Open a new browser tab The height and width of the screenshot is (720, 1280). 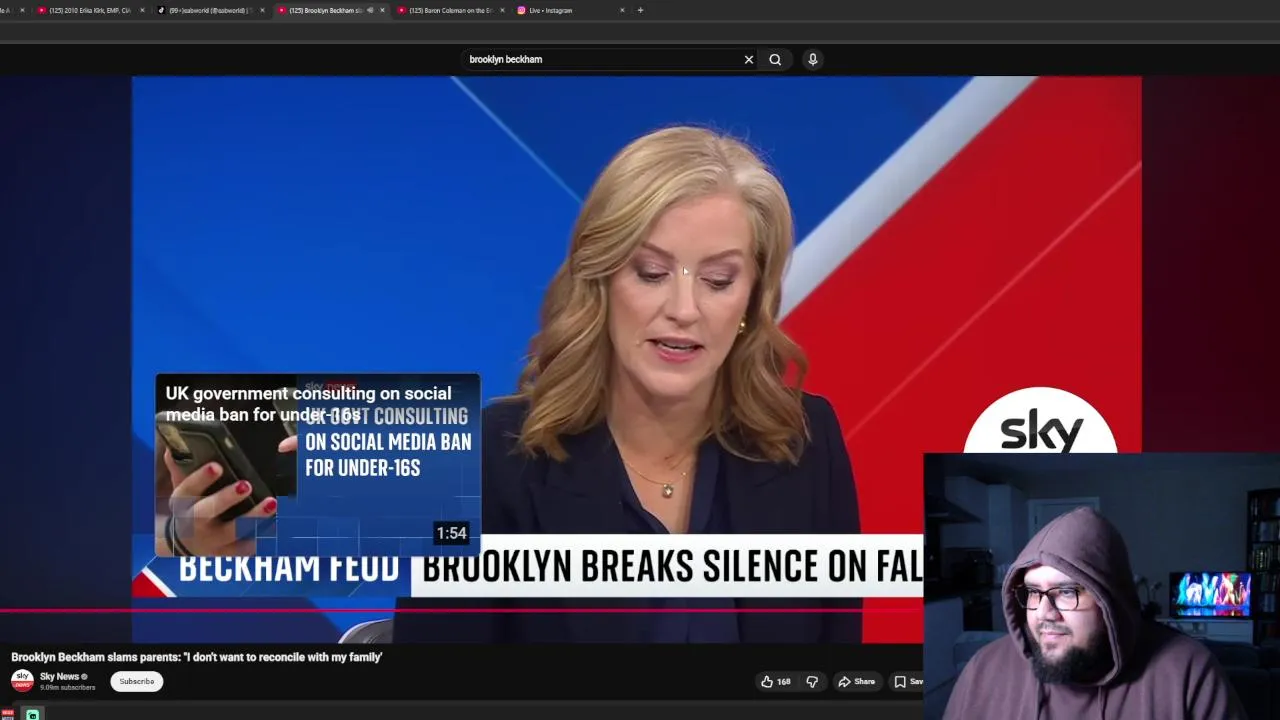(640, 10)
